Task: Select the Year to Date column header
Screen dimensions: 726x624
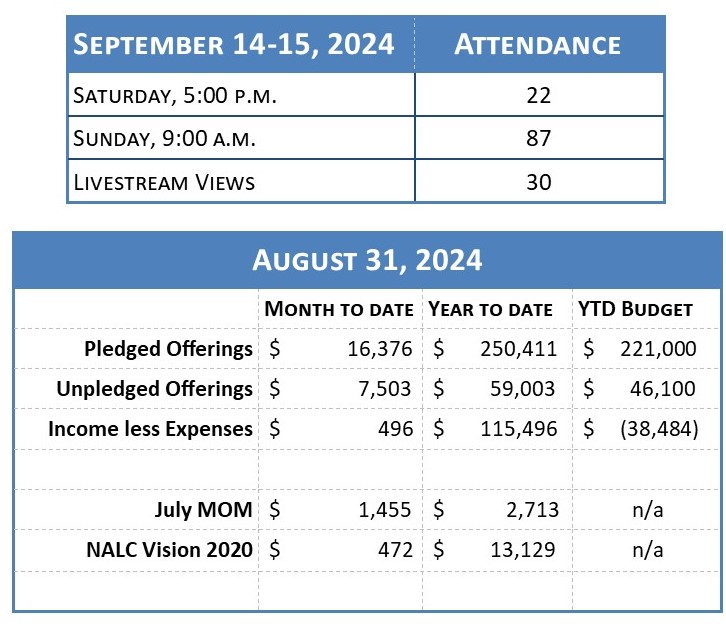Action: [492, 309]
